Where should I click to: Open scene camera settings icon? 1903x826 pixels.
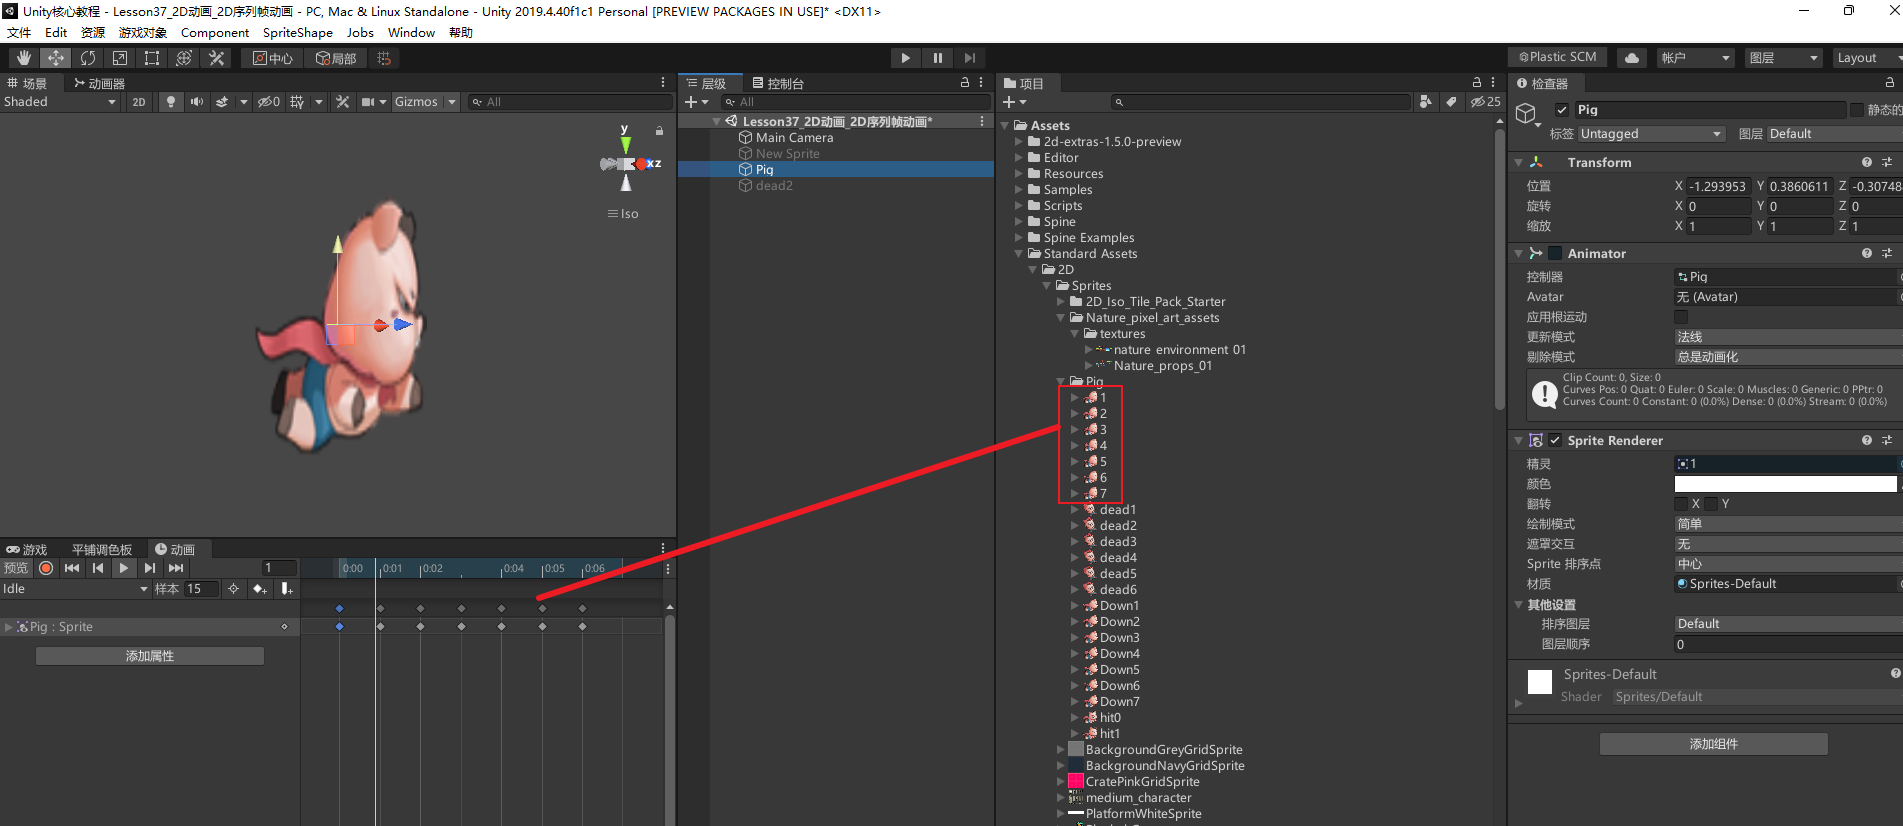point(367,102)
